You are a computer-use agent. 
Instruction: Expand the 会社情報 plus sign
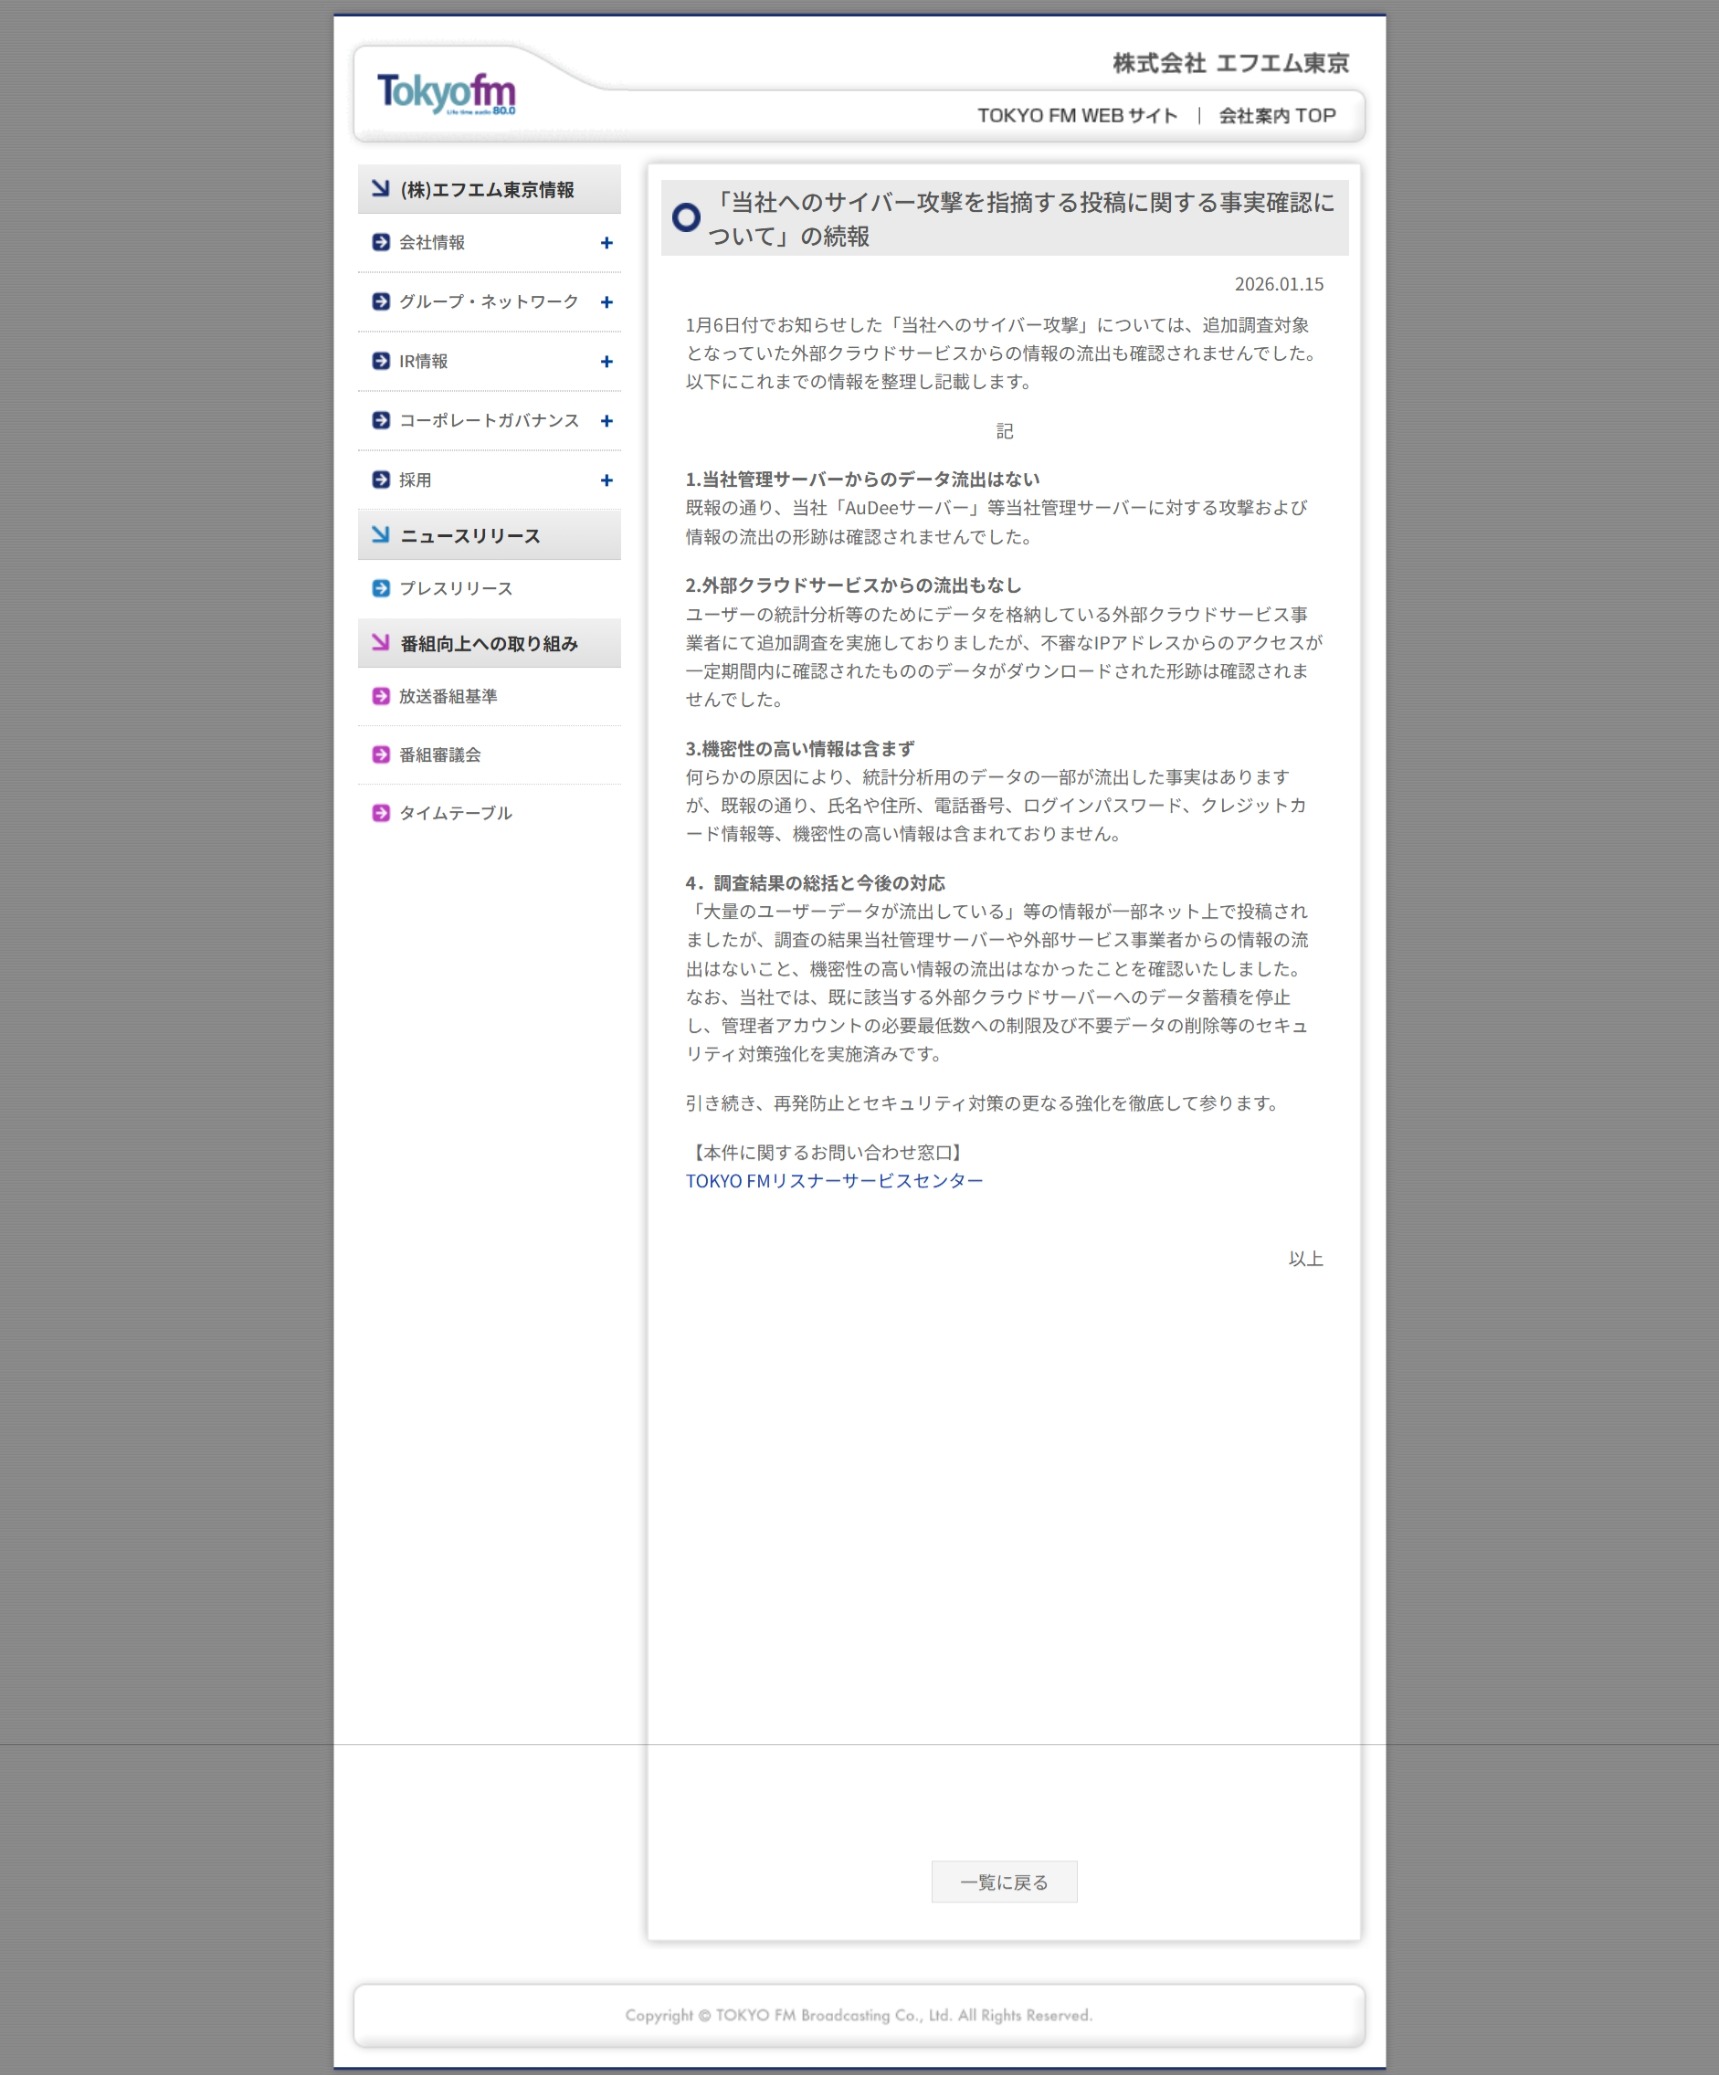click(x=606, y=243)
